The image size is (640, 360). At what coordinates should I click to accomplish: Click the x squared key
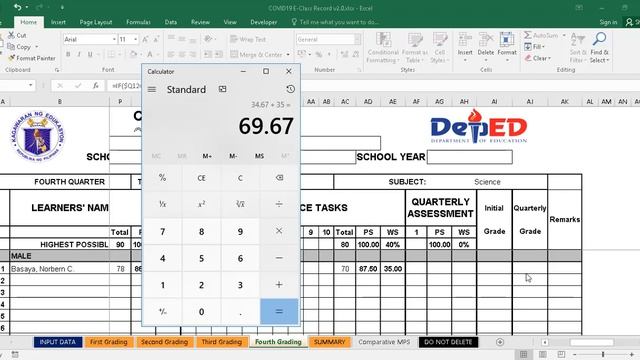point(201,204)
